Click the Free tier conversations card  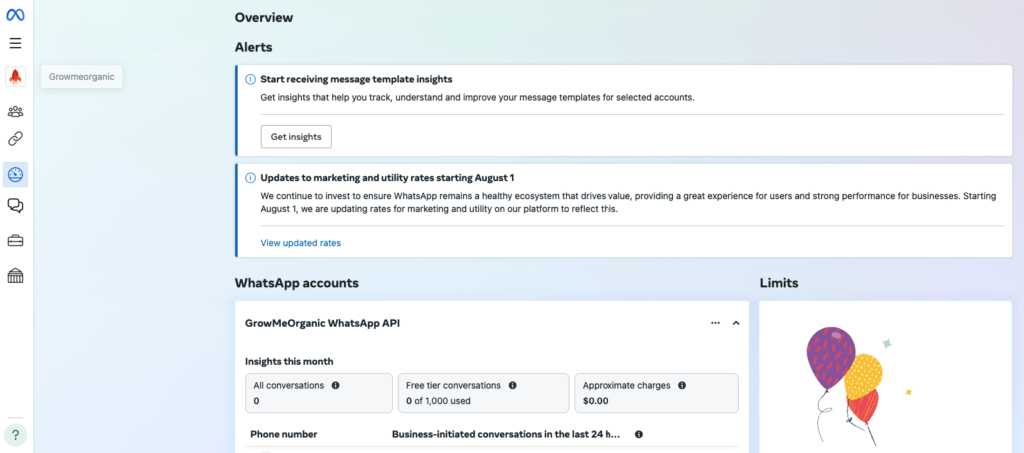coord(483,393)
